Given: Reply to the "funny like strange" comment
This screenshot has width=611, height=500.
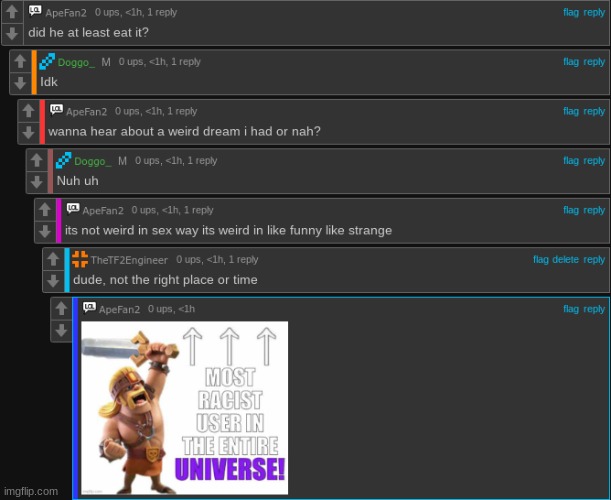Looking at the screenshot, I should coord(594,210).
